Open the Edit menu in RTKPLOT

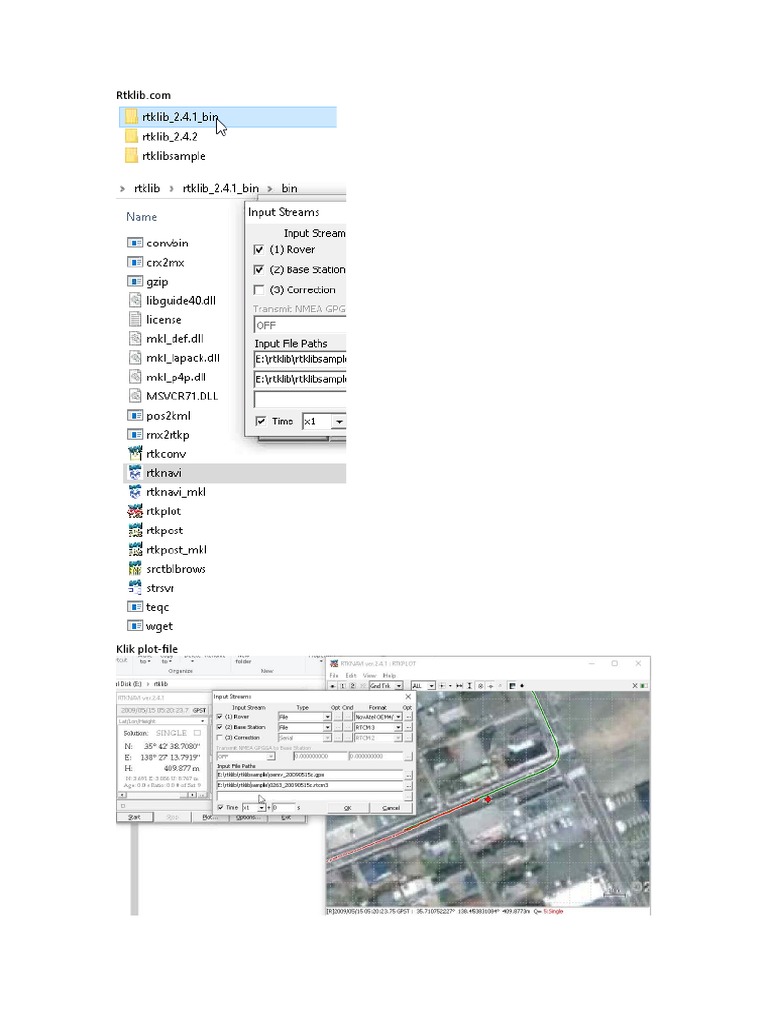[x=351, y=675]
